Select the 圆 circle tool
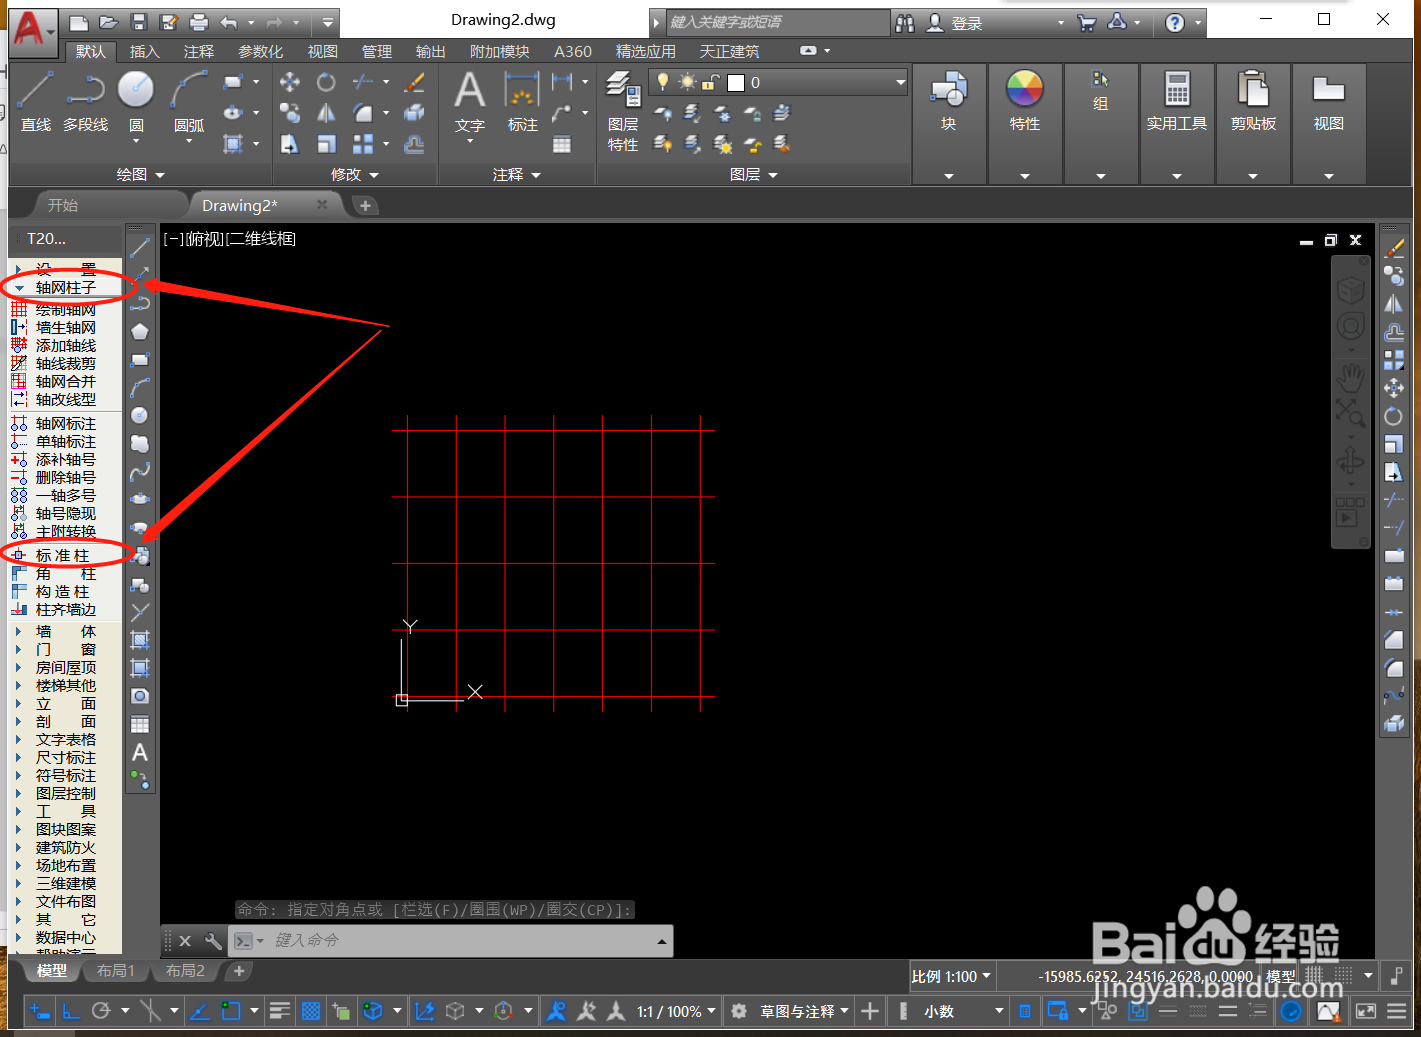Image resolution: width=1421 pixels, height=1037 pixels. pyautogui.click(x=136, y=102)
